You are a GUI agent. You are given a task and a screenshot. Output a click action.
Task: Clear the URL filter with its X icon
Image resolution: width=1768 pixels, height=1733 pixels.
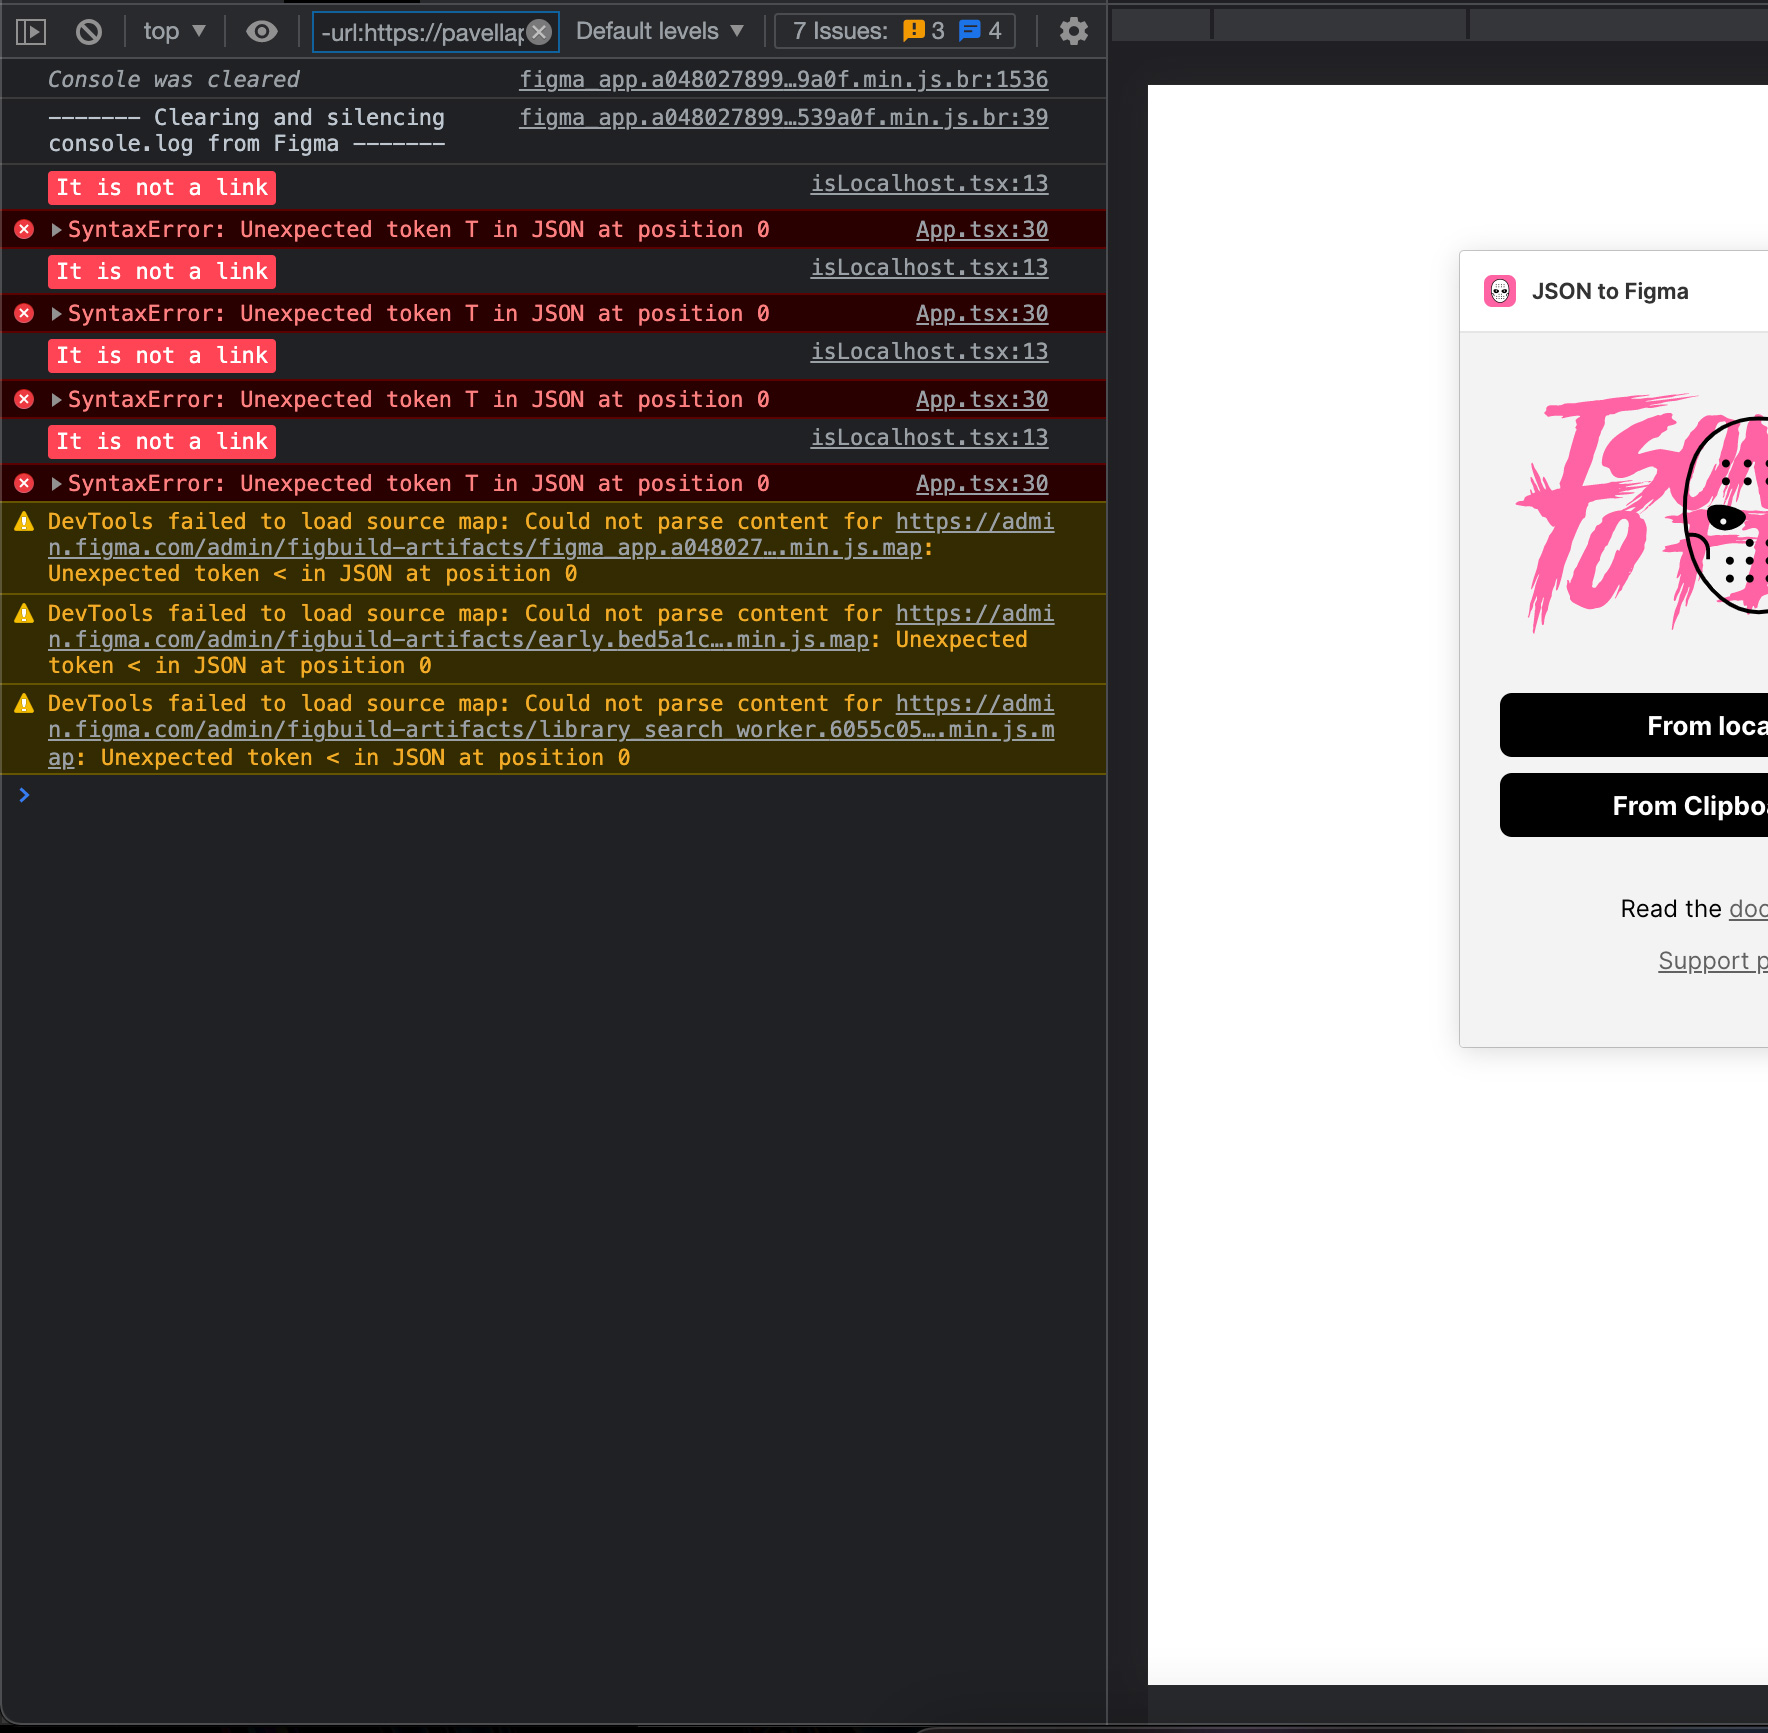[539, 31]
